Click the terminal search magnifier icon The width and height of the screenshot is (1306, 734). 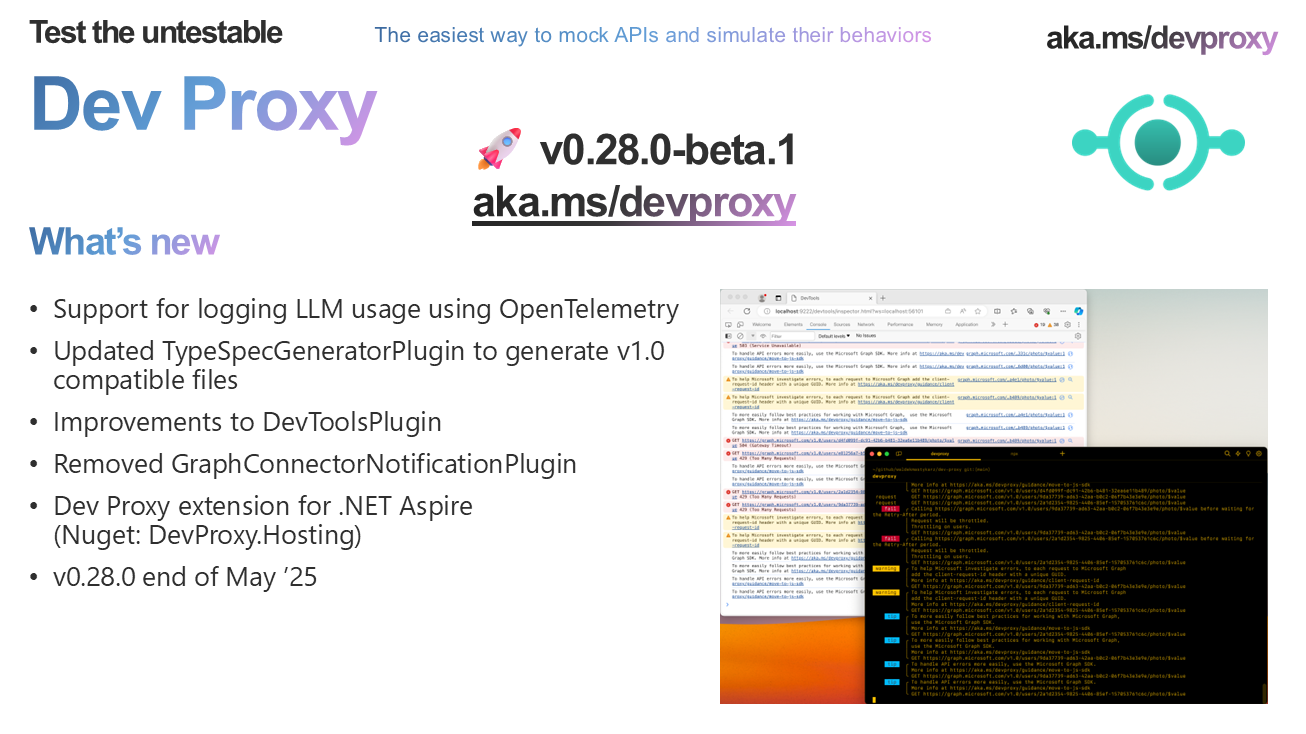pos(1227,454)
